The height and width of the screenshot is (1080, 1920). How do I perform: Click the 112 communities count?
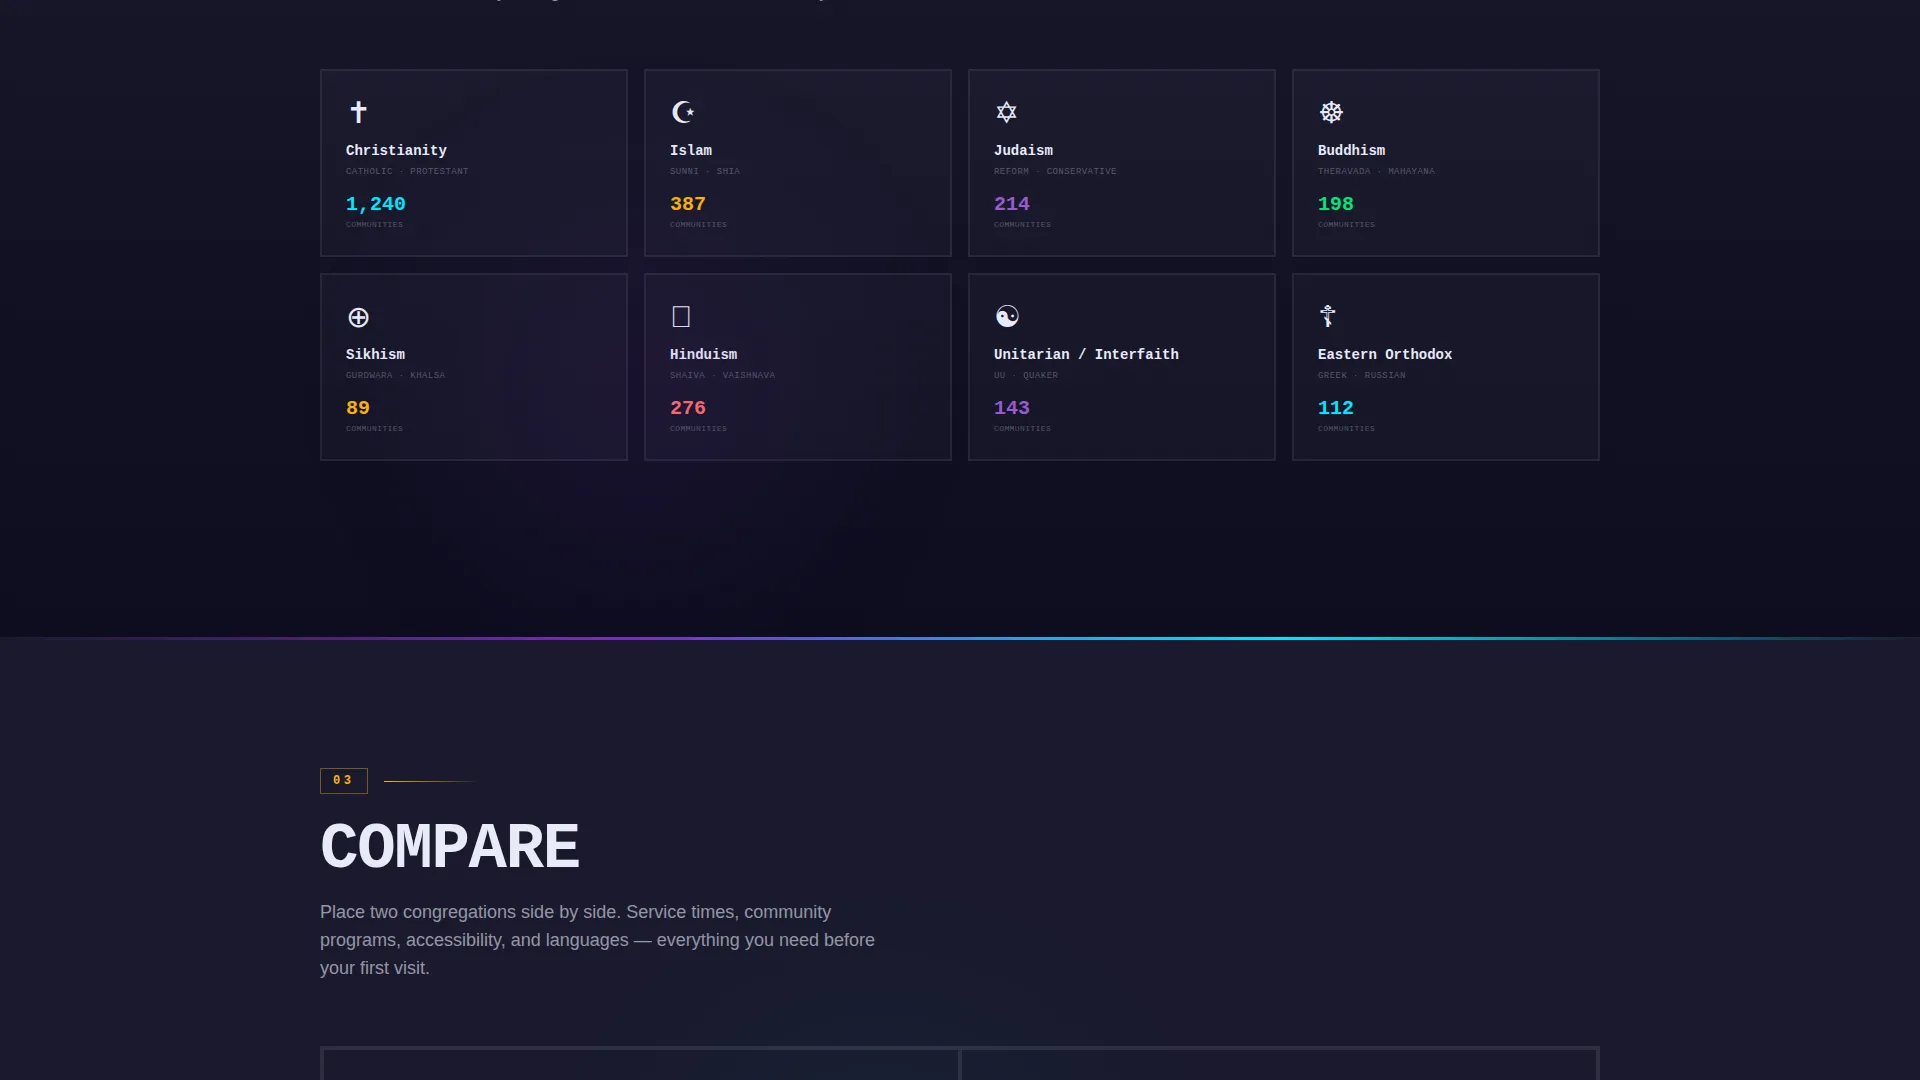(x=1336, y=408)
